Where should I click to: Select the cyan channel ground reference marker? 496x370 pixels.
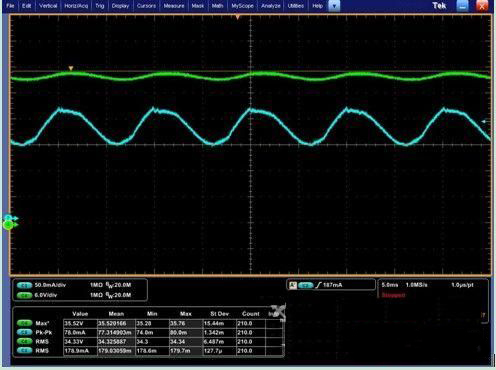coord(11,218)
